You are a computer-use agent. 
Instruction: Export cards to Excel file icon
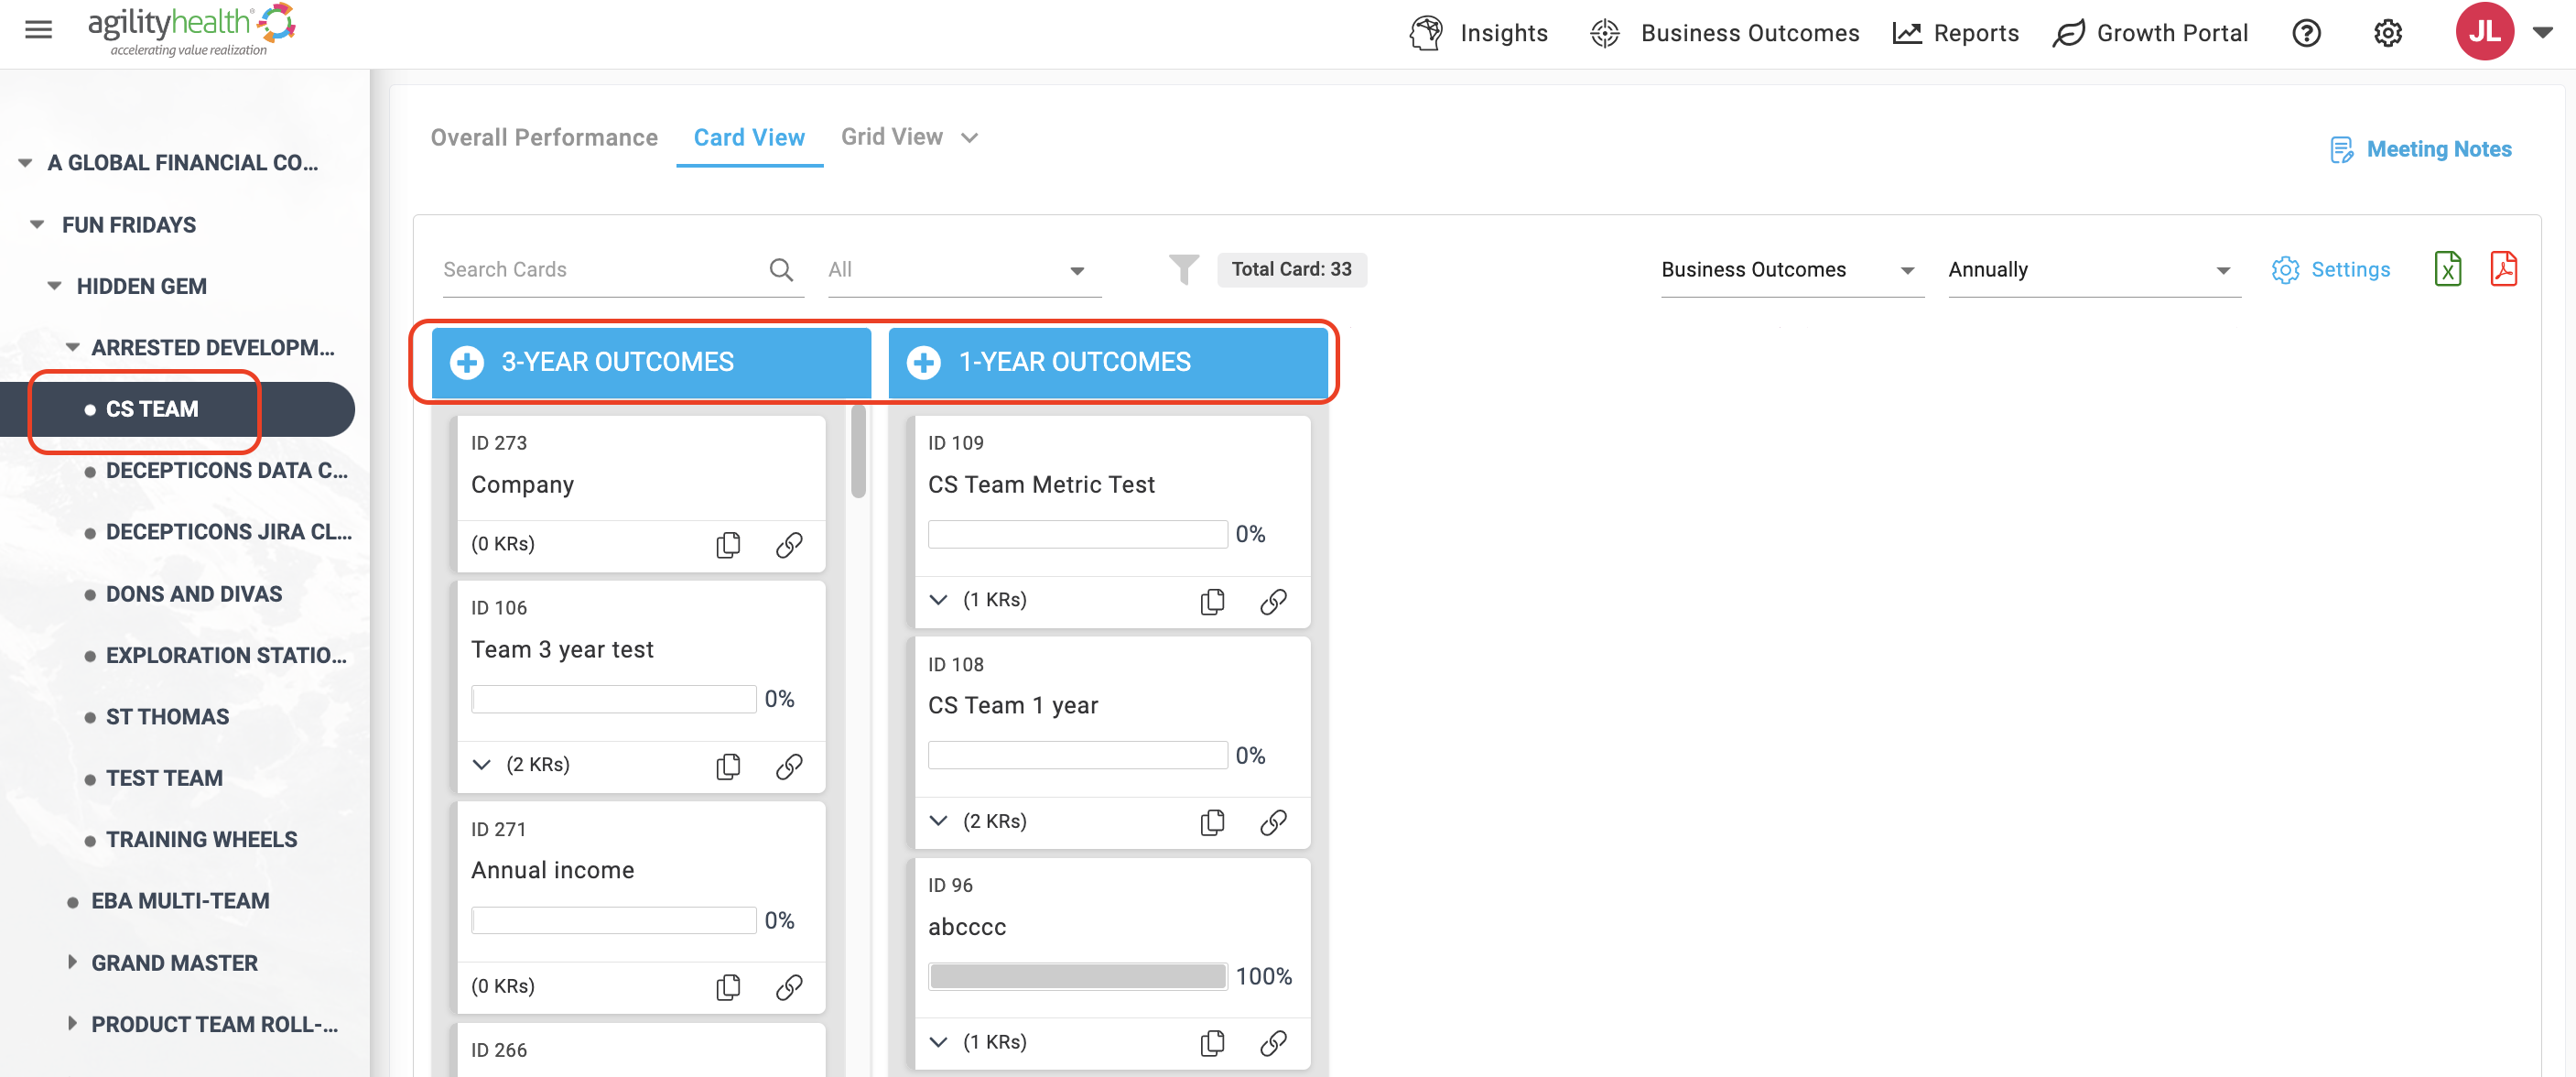pyautogui.click(x=2447, y=269)
